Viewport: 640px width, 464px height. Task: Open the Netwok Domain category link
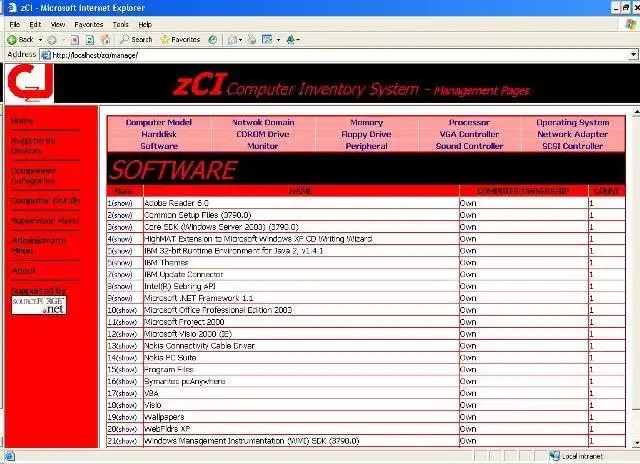pyautogui.click(x=263, y=122)
